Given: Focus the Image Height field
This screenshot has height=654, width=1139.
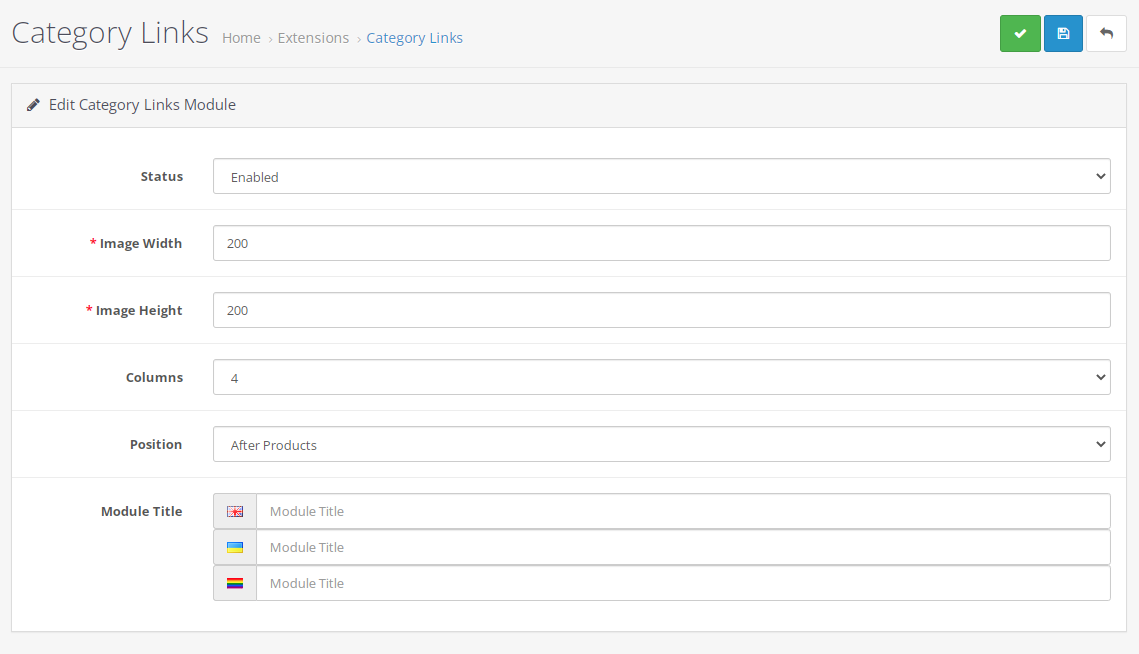Looking at the screenshot, I should 662,310.
